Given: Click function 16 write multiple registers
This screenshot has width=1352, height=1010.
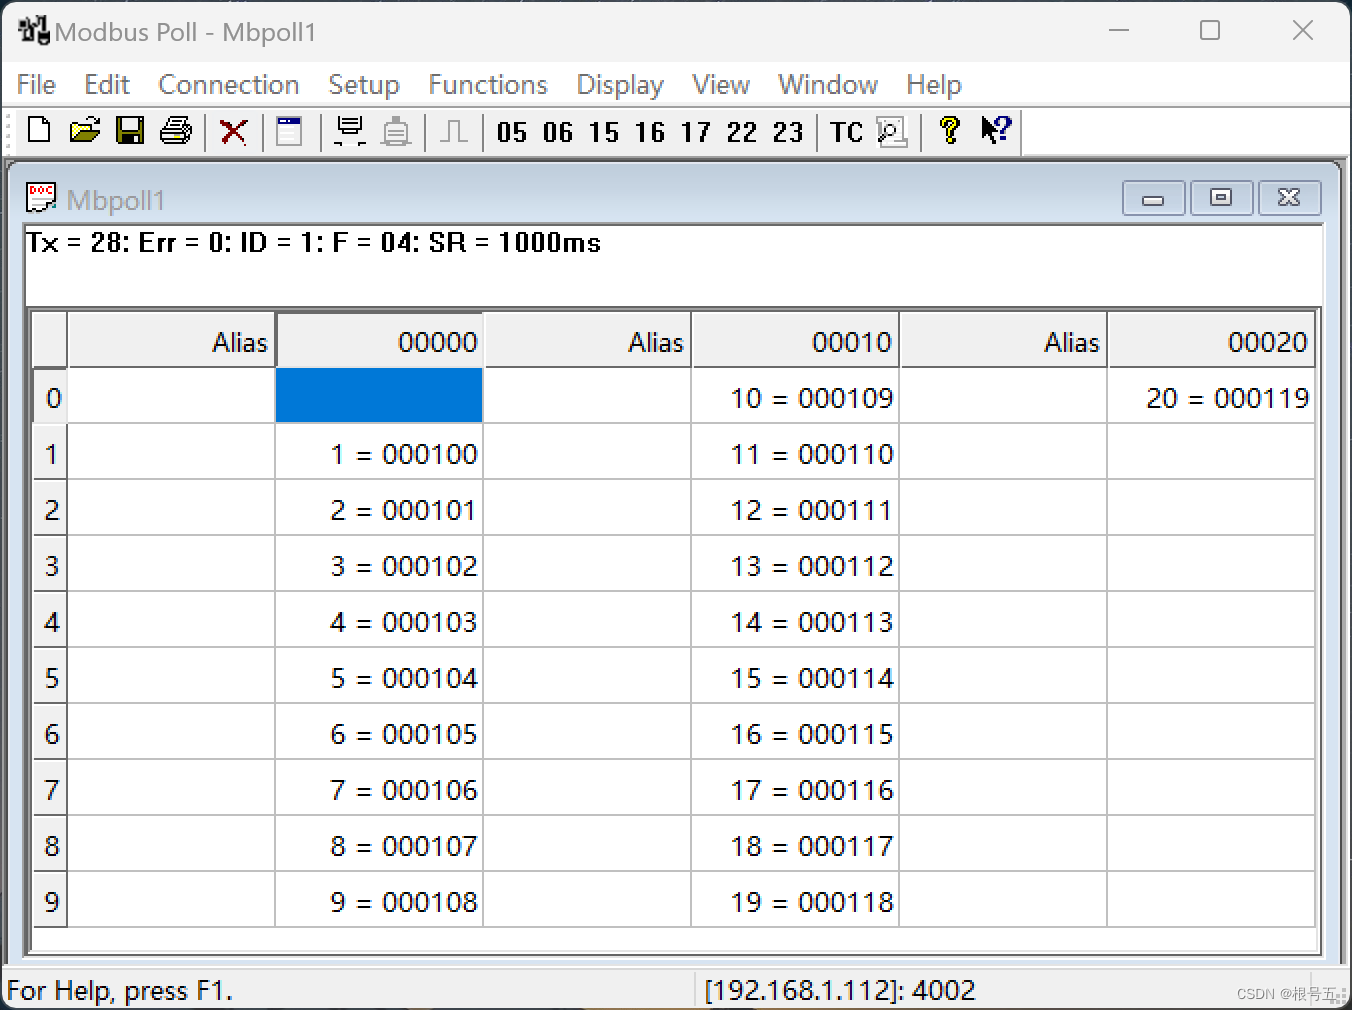Looking at the screenshot, I should point(650,132).
